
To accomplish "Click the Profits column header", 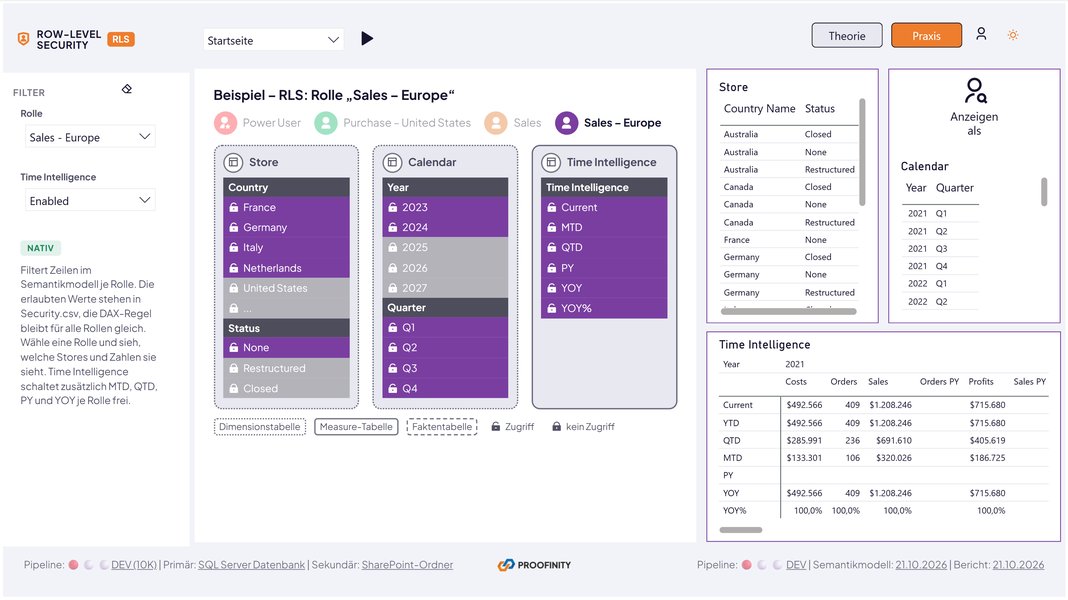I will [x=981, y=382].
